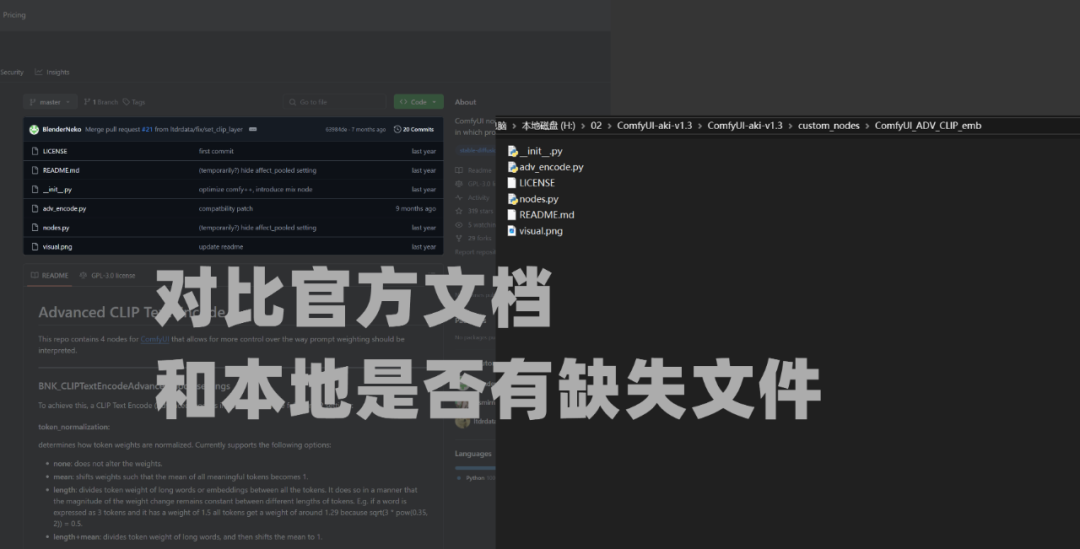Select nodes.py icon in the Explorer window
Image resolution: width=1080 pixels, height=549 pixels.
point(512,199)
